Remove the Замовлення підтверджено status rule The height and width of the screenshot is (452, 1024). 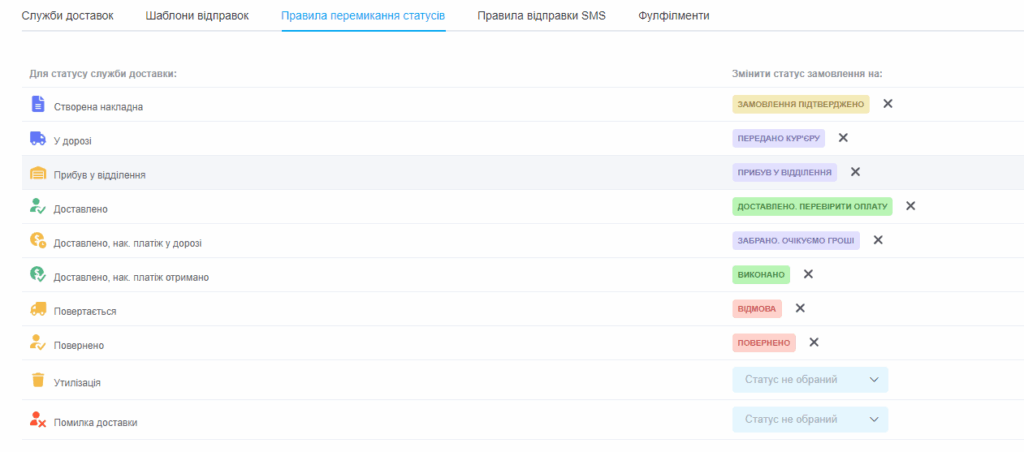click(x=888, y=104)
